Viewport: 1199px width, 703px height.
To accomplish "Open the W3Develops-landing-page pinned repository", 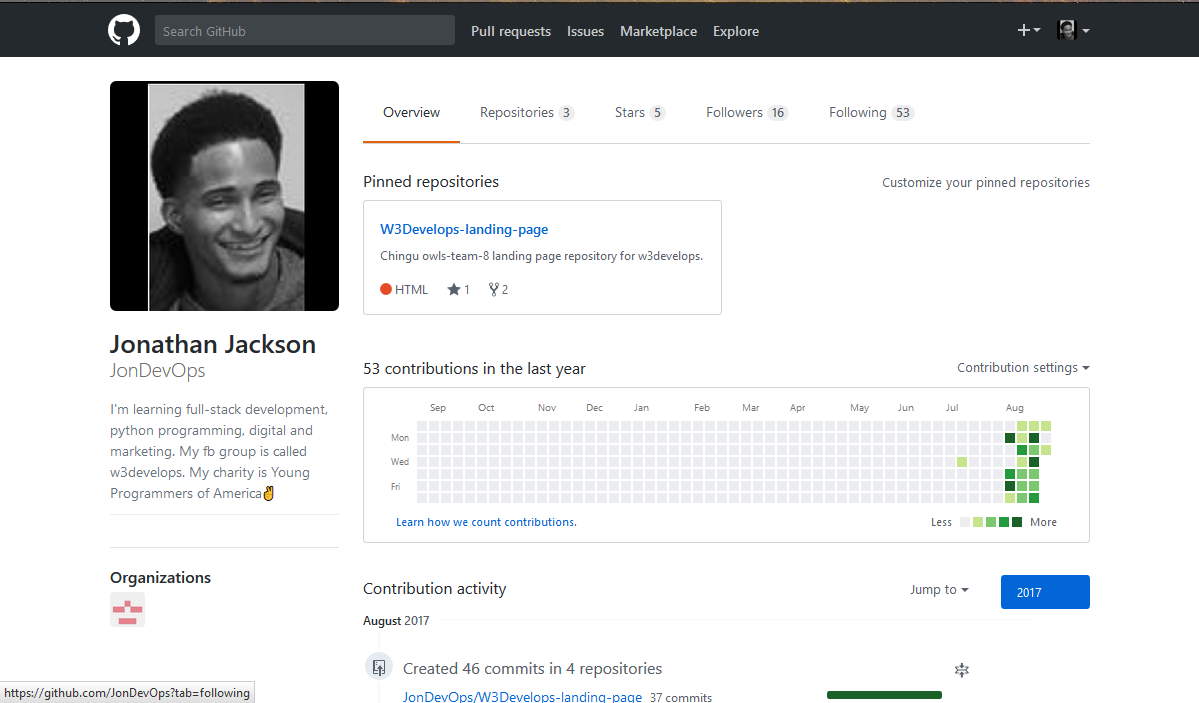I will click(464, 229).
